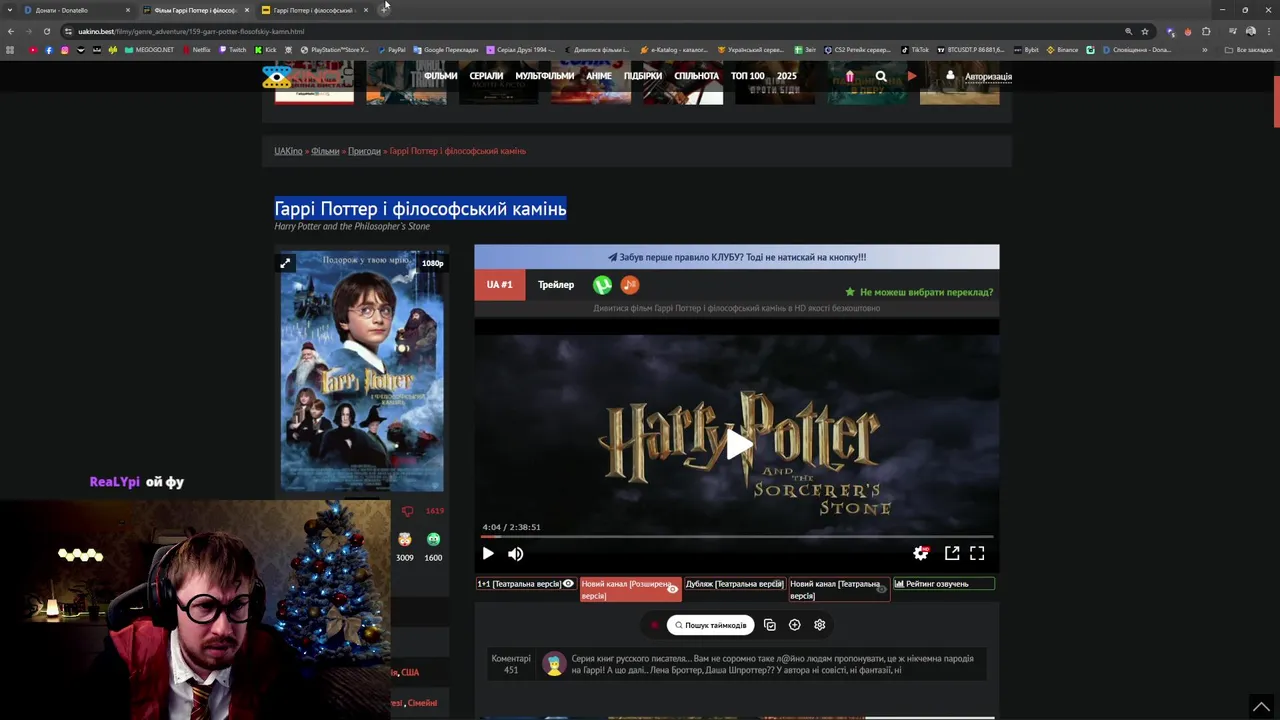Select the UA #1 player tab
The image size is (1280, 720).
tap(499, 285)
